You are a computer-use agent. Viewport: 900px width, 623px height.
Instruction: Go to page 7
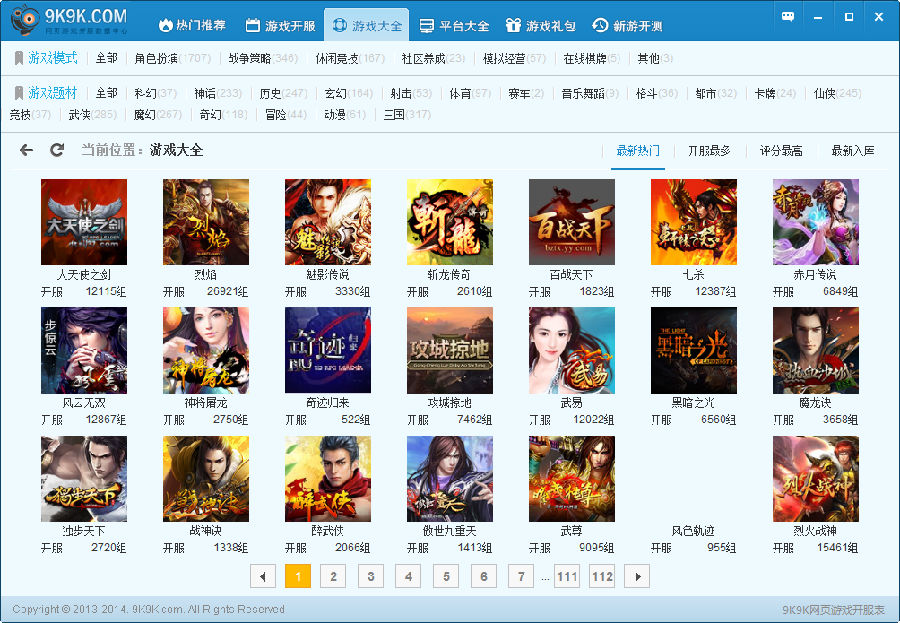tap(521, 576)
